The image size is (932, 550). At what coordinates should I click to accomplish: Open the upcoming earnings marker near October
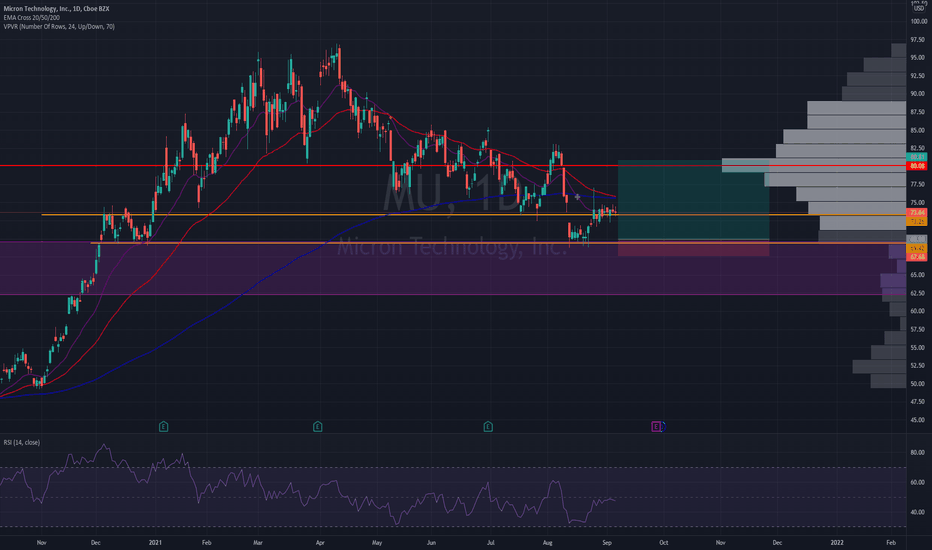(x=656, y=426)
